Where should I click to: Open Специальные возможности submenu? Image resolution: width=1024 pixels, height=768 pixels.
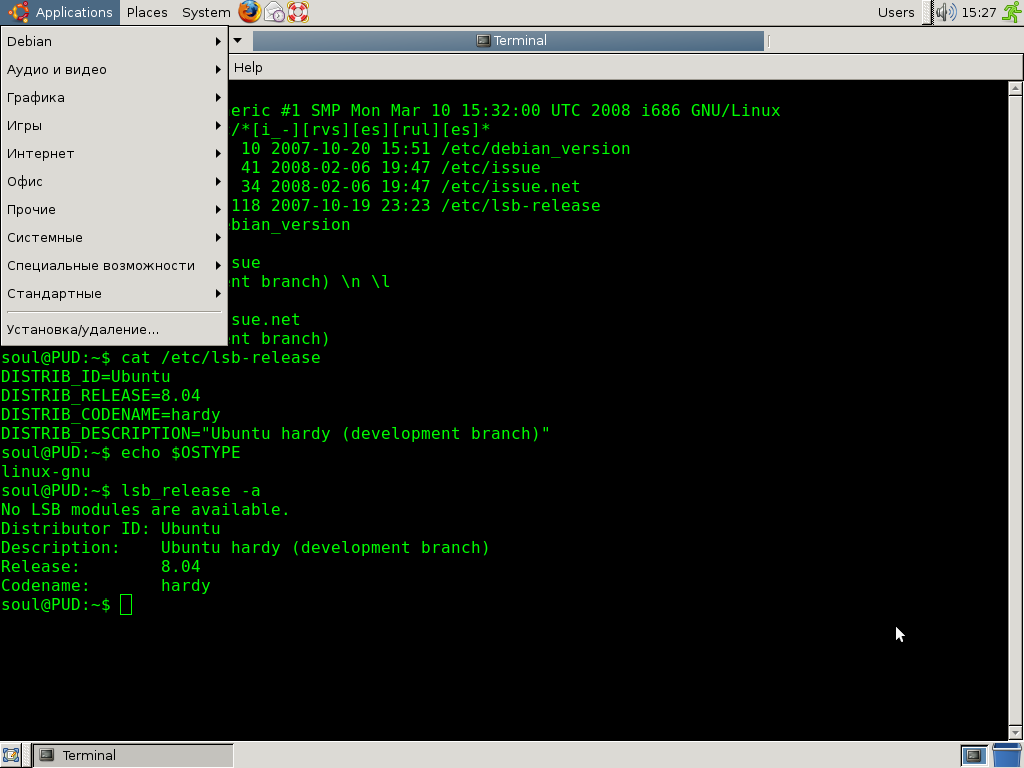click(114, 266)
